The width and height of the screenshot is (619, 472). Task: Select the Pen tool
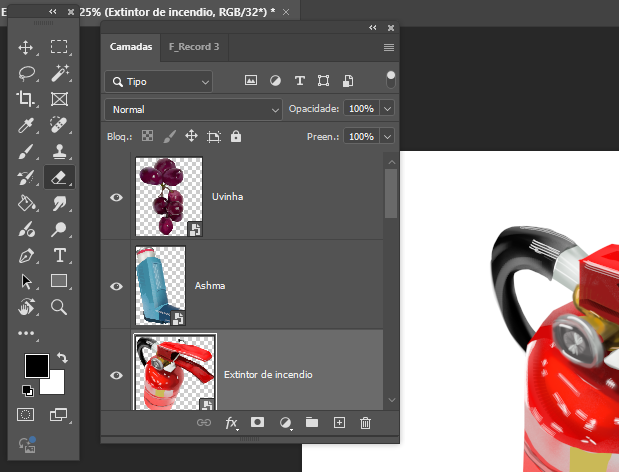point(26,256)
